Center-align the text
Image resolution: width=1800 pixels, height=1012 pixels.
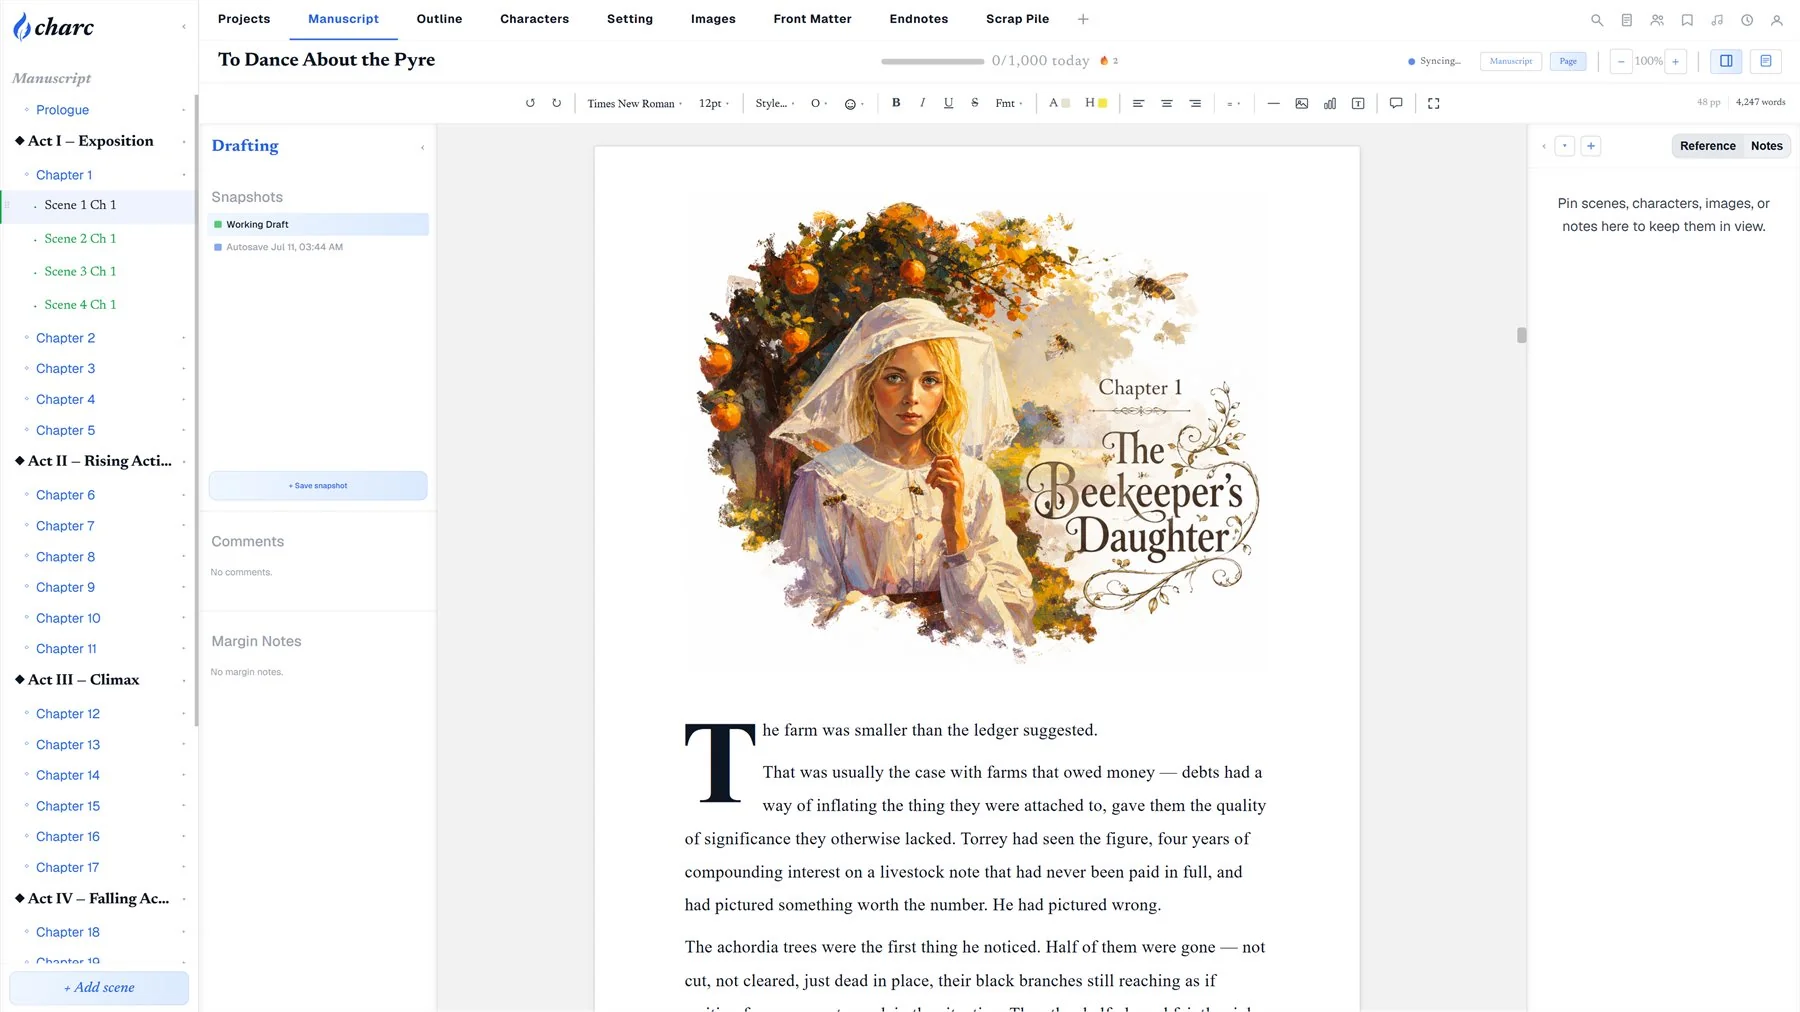(x=1166, y=103)
